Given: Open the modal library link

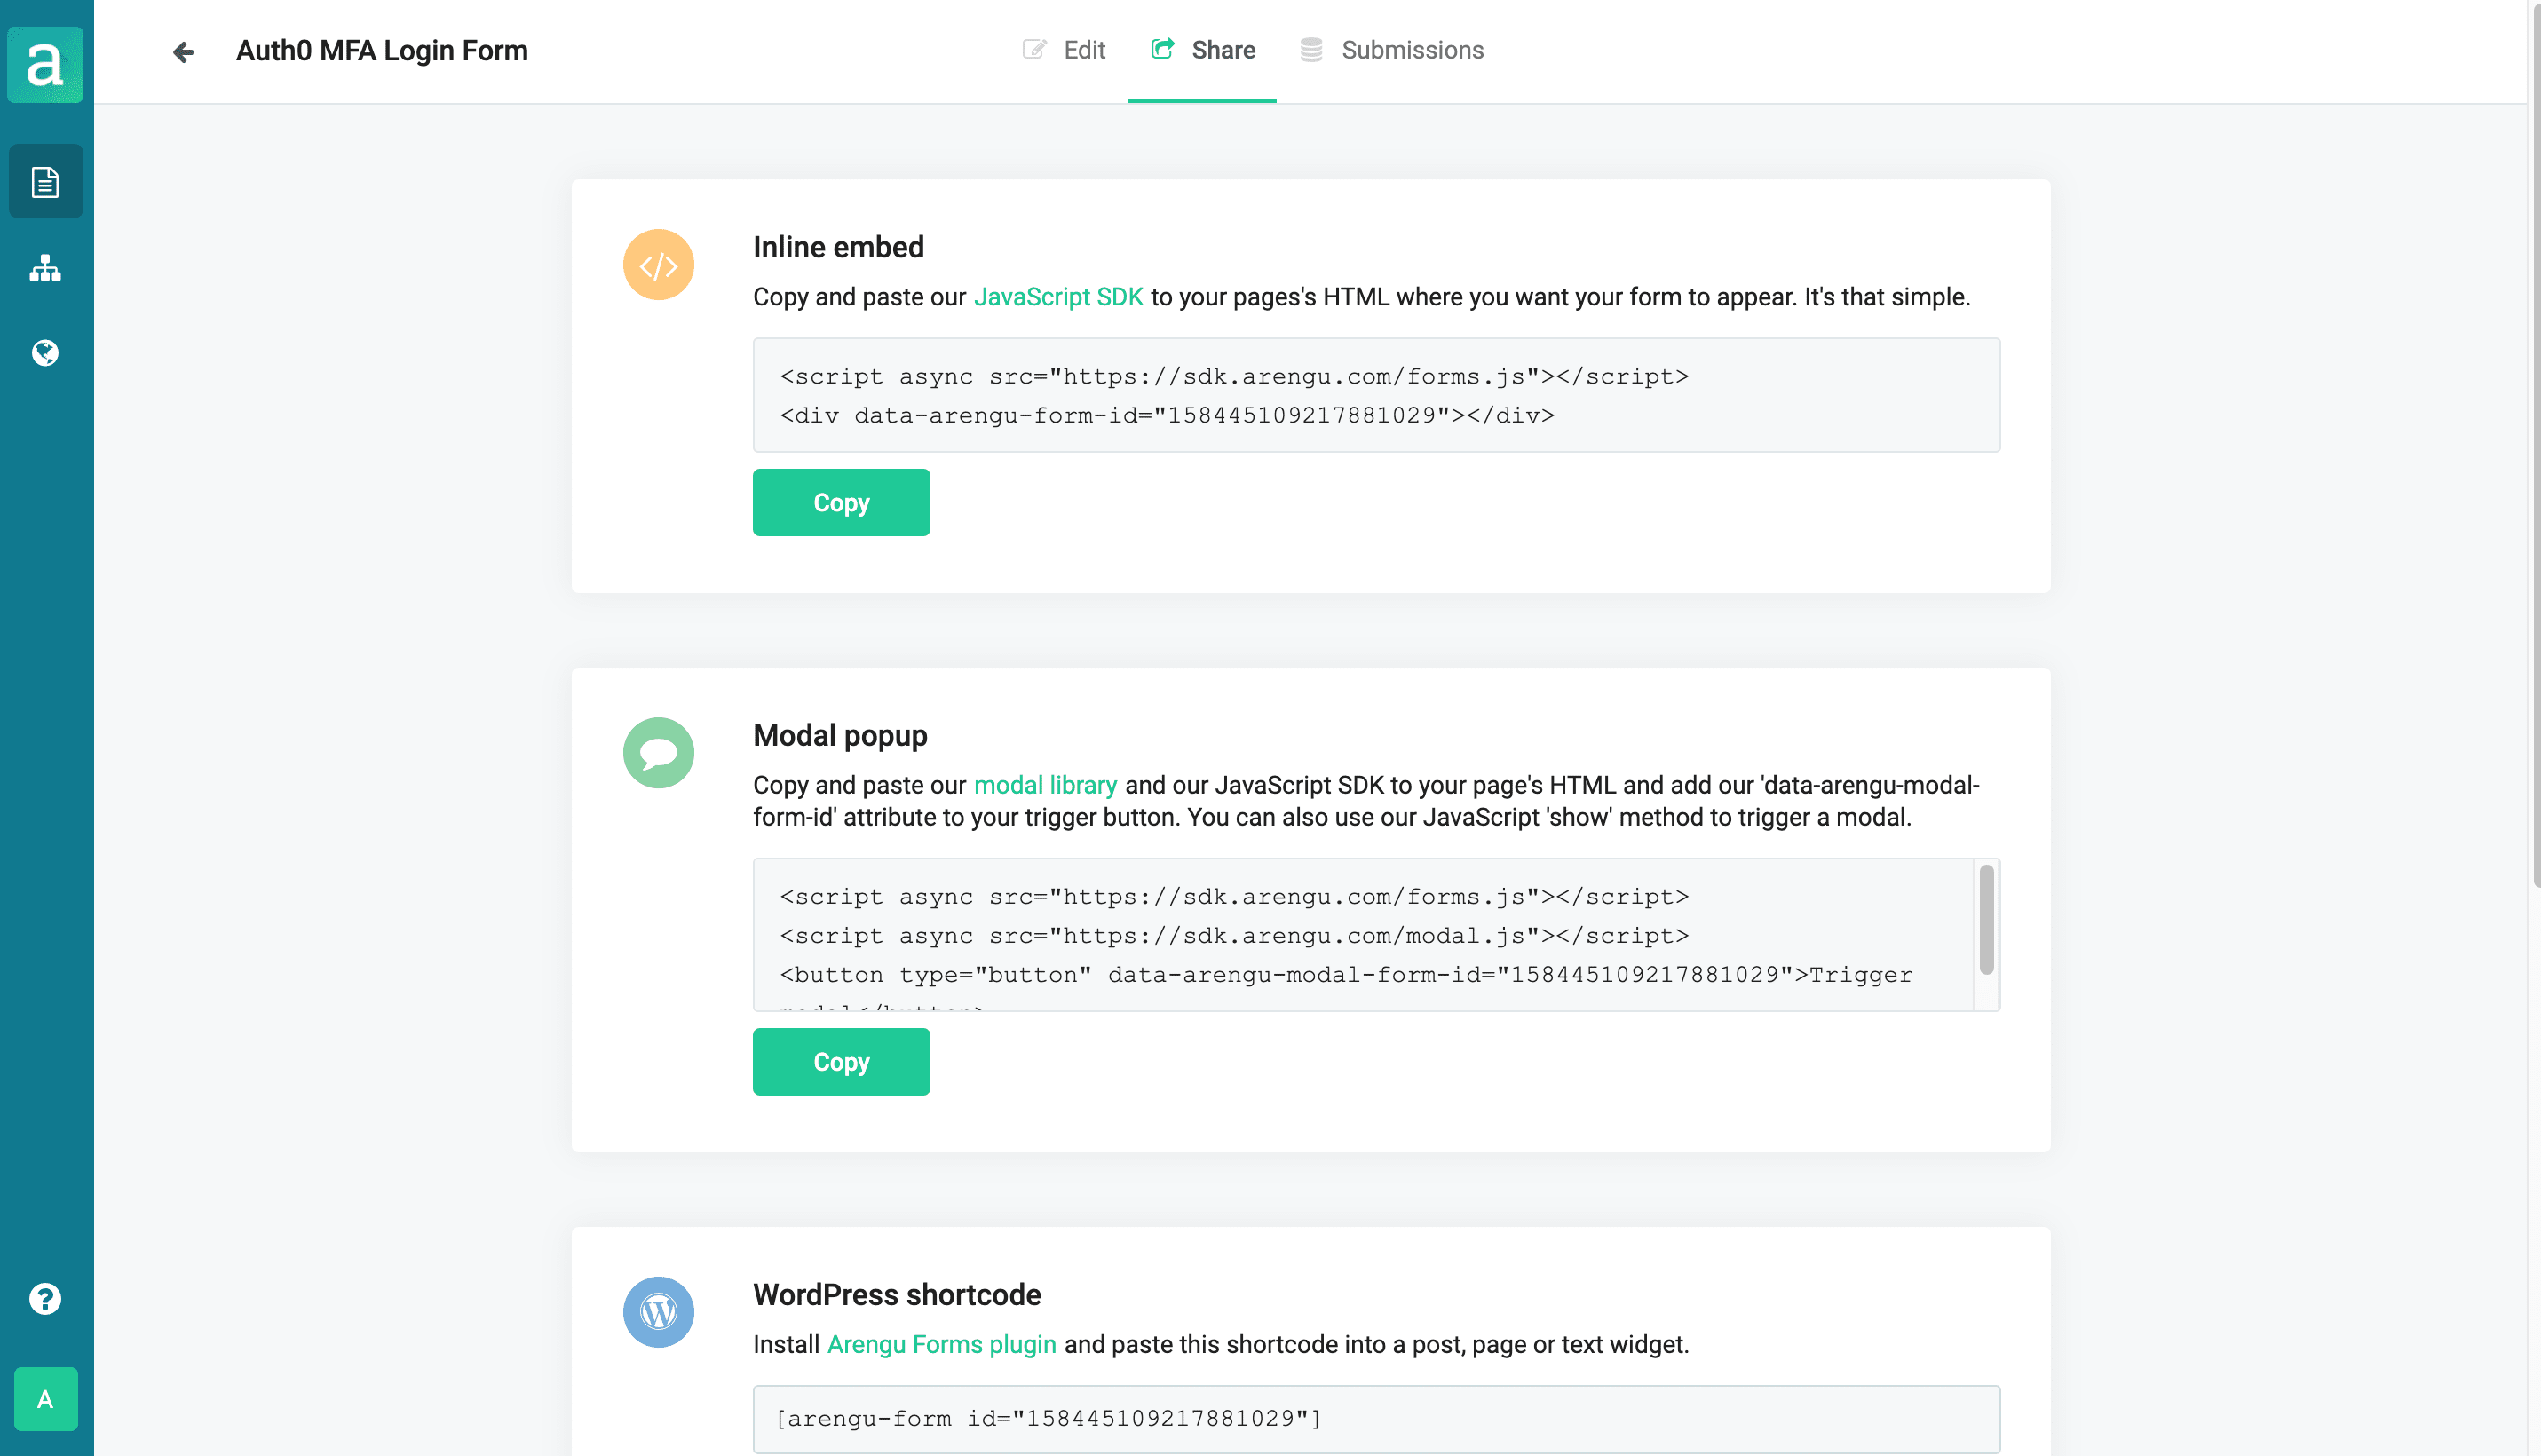Looking at the screenshot, I should [x=1045, y=785].
